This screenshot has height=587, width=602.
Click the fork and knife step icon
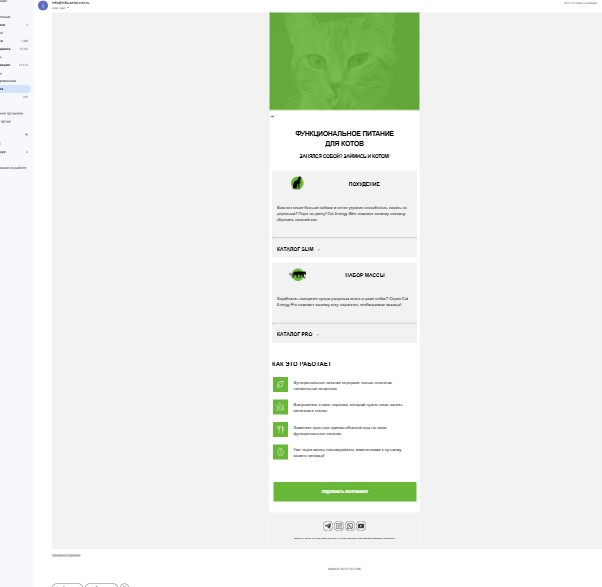(280, 429)
